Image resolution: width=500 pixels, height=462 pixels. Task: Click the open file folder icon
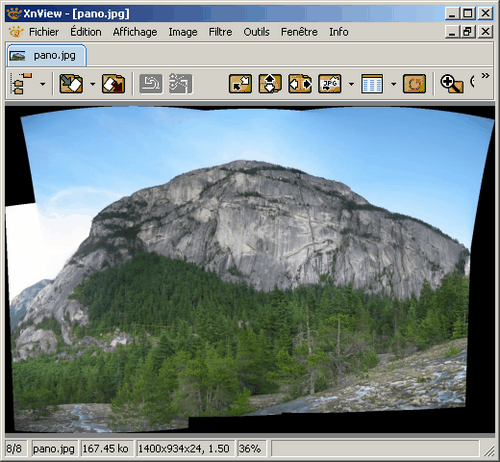coord(71,84)
